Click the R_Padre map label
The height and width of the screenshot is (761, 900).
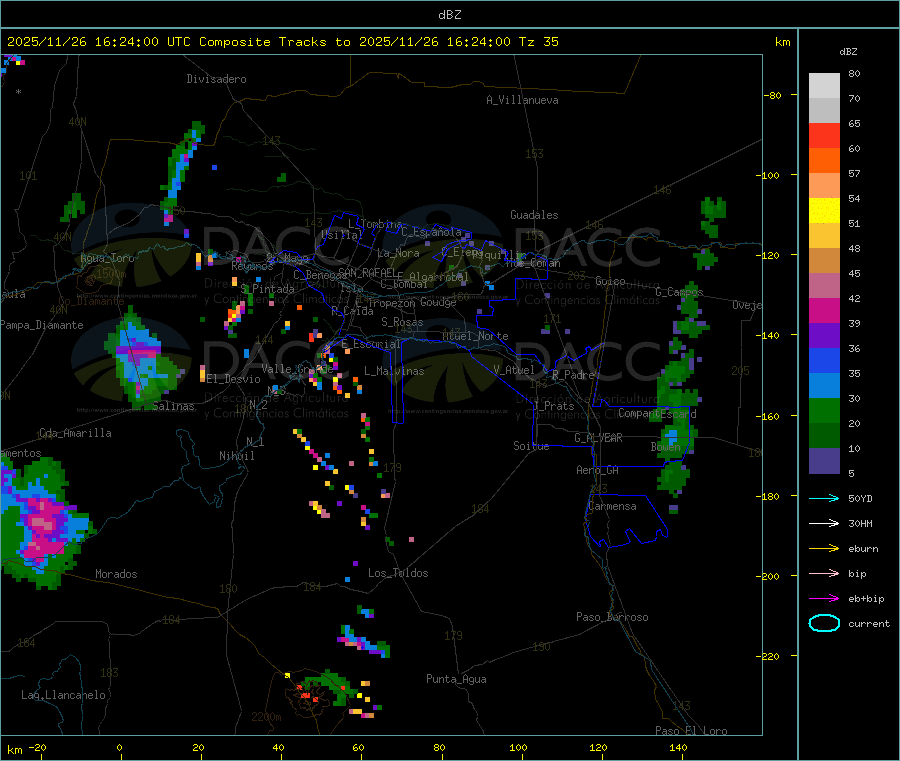click(x=573, y=375)
